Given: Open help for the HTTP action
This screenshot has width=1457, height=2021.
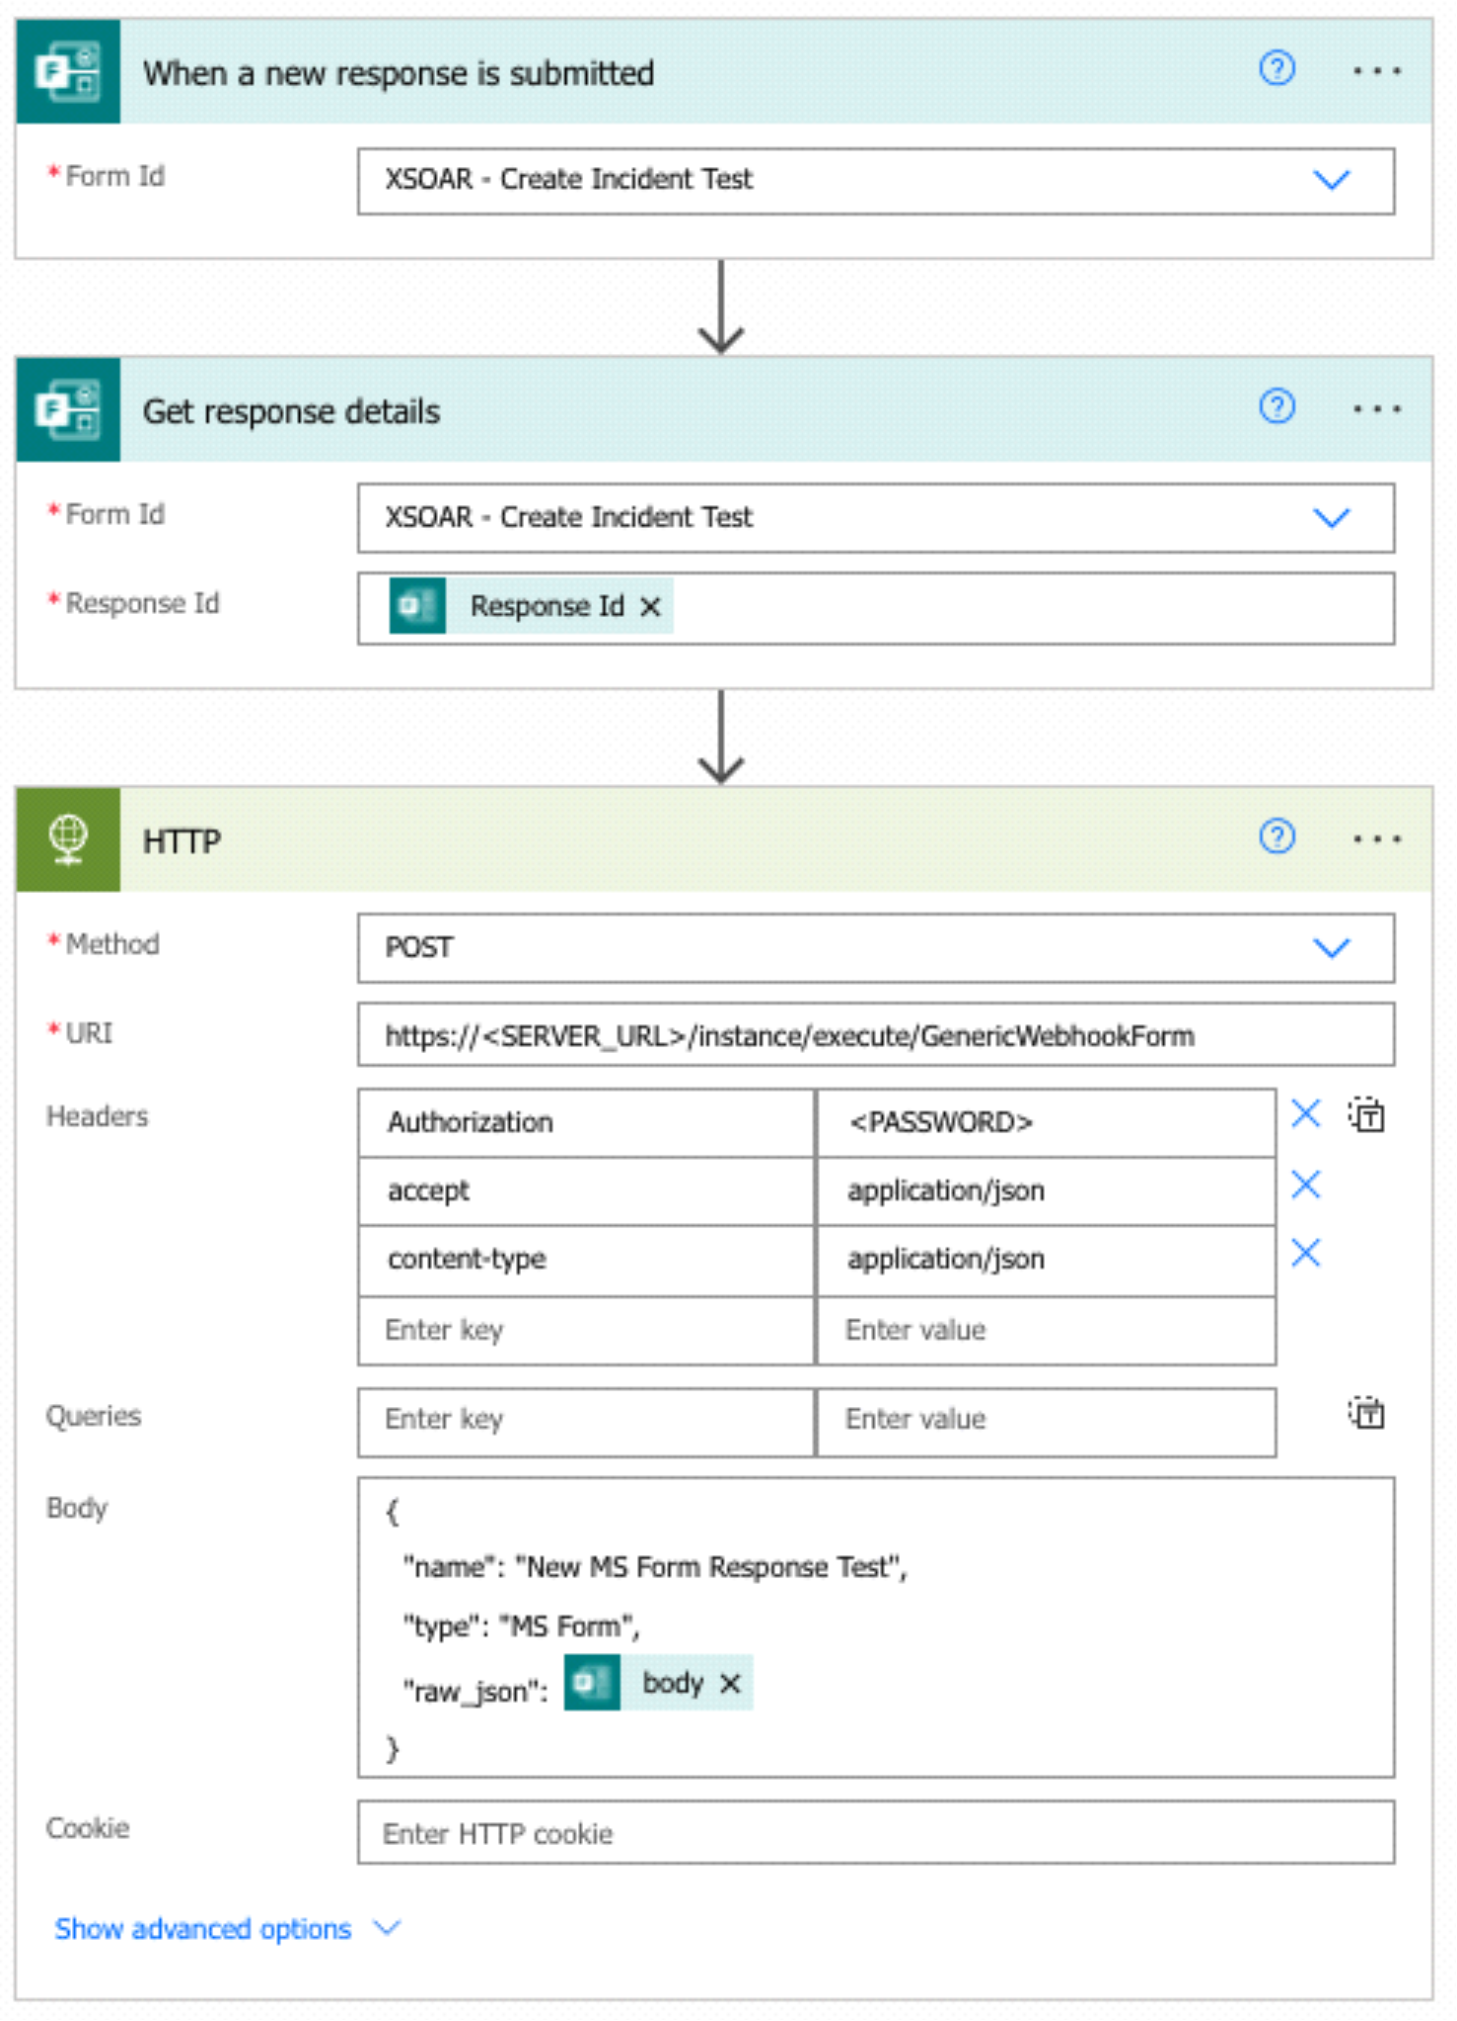Looking at the screenshot, I should click(x=1276, y=836).
